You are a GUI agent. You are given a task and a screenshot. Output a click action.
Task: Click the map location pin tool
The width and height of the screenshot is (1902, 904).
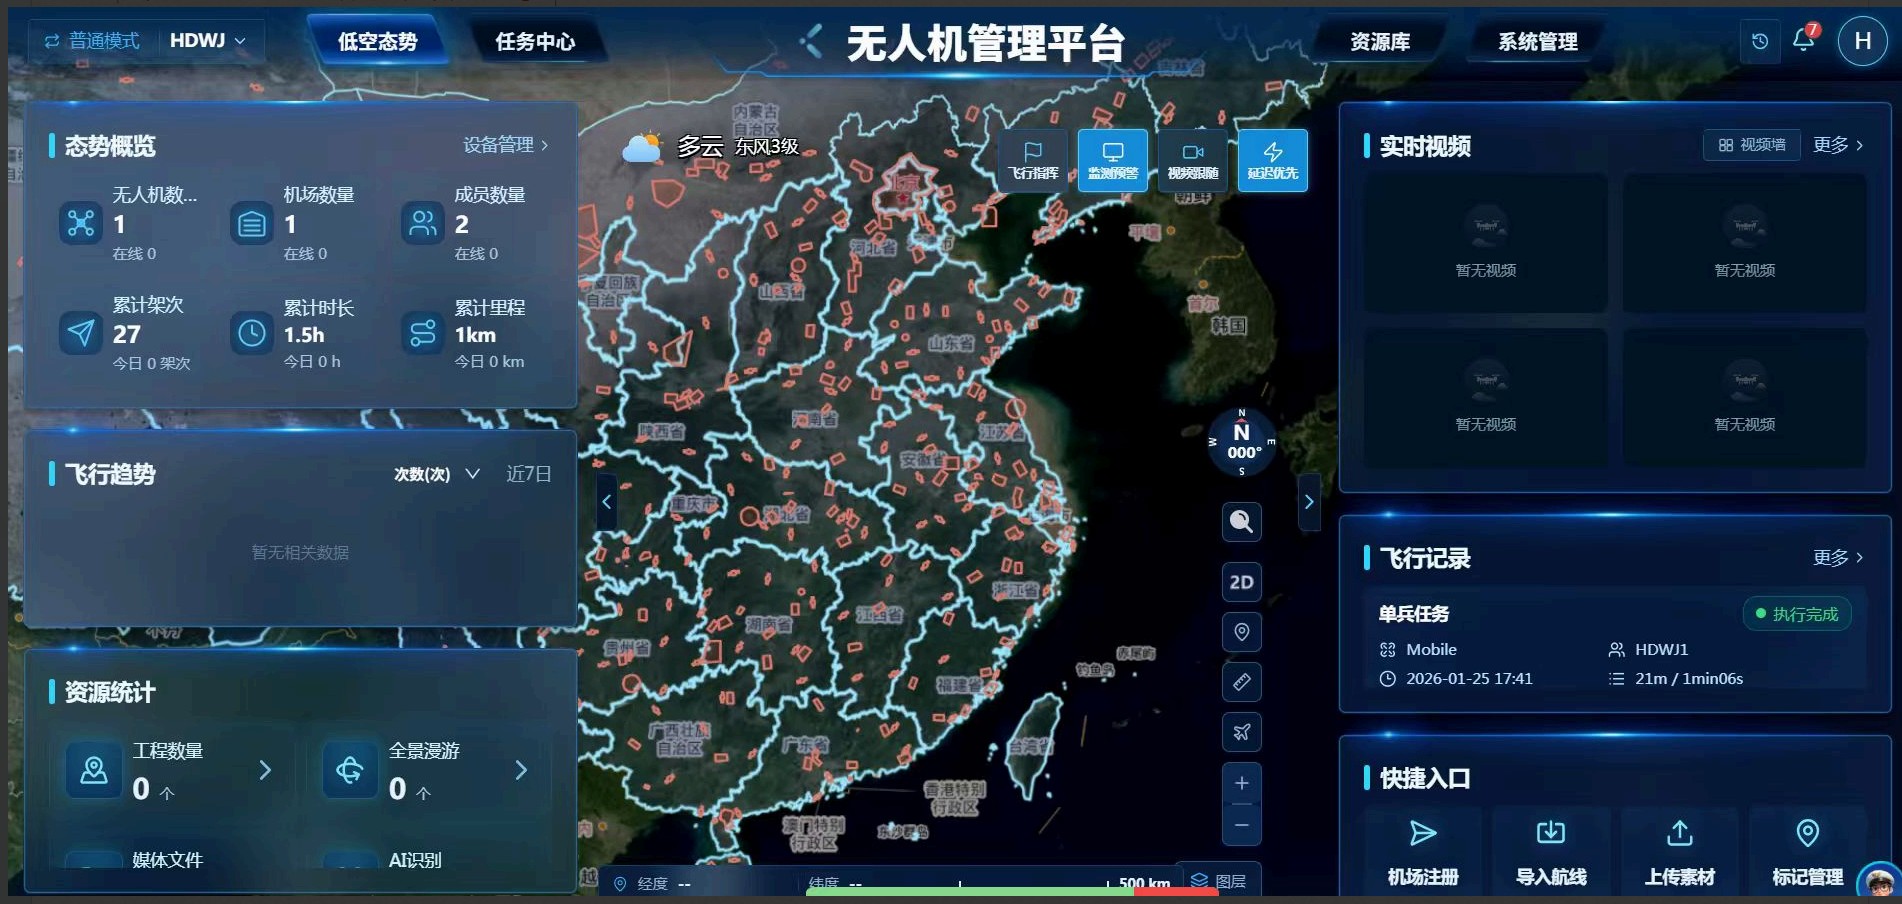point(1241,632)
